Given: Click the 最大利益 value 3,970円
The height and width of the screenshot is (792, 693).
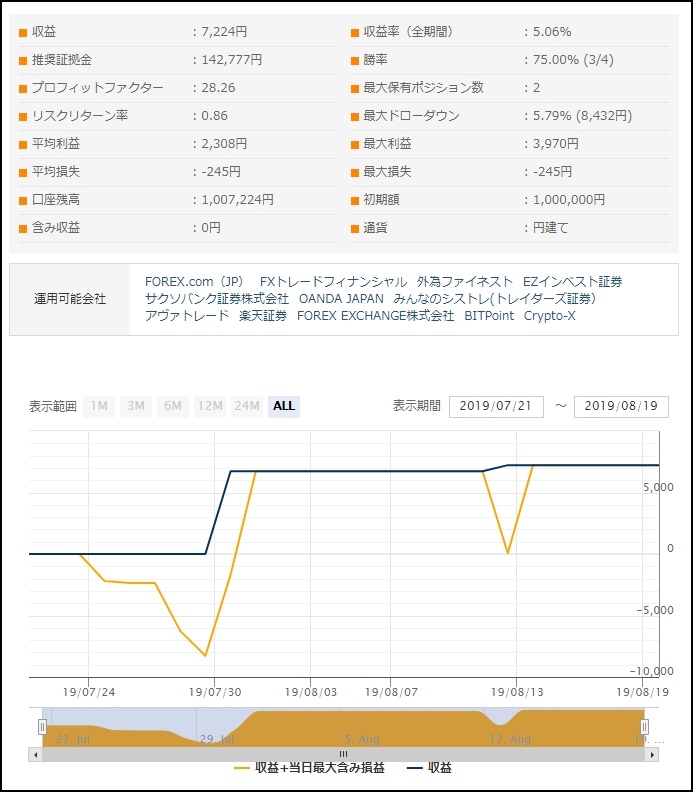Looking at the screenshot, I should (556, 144).
